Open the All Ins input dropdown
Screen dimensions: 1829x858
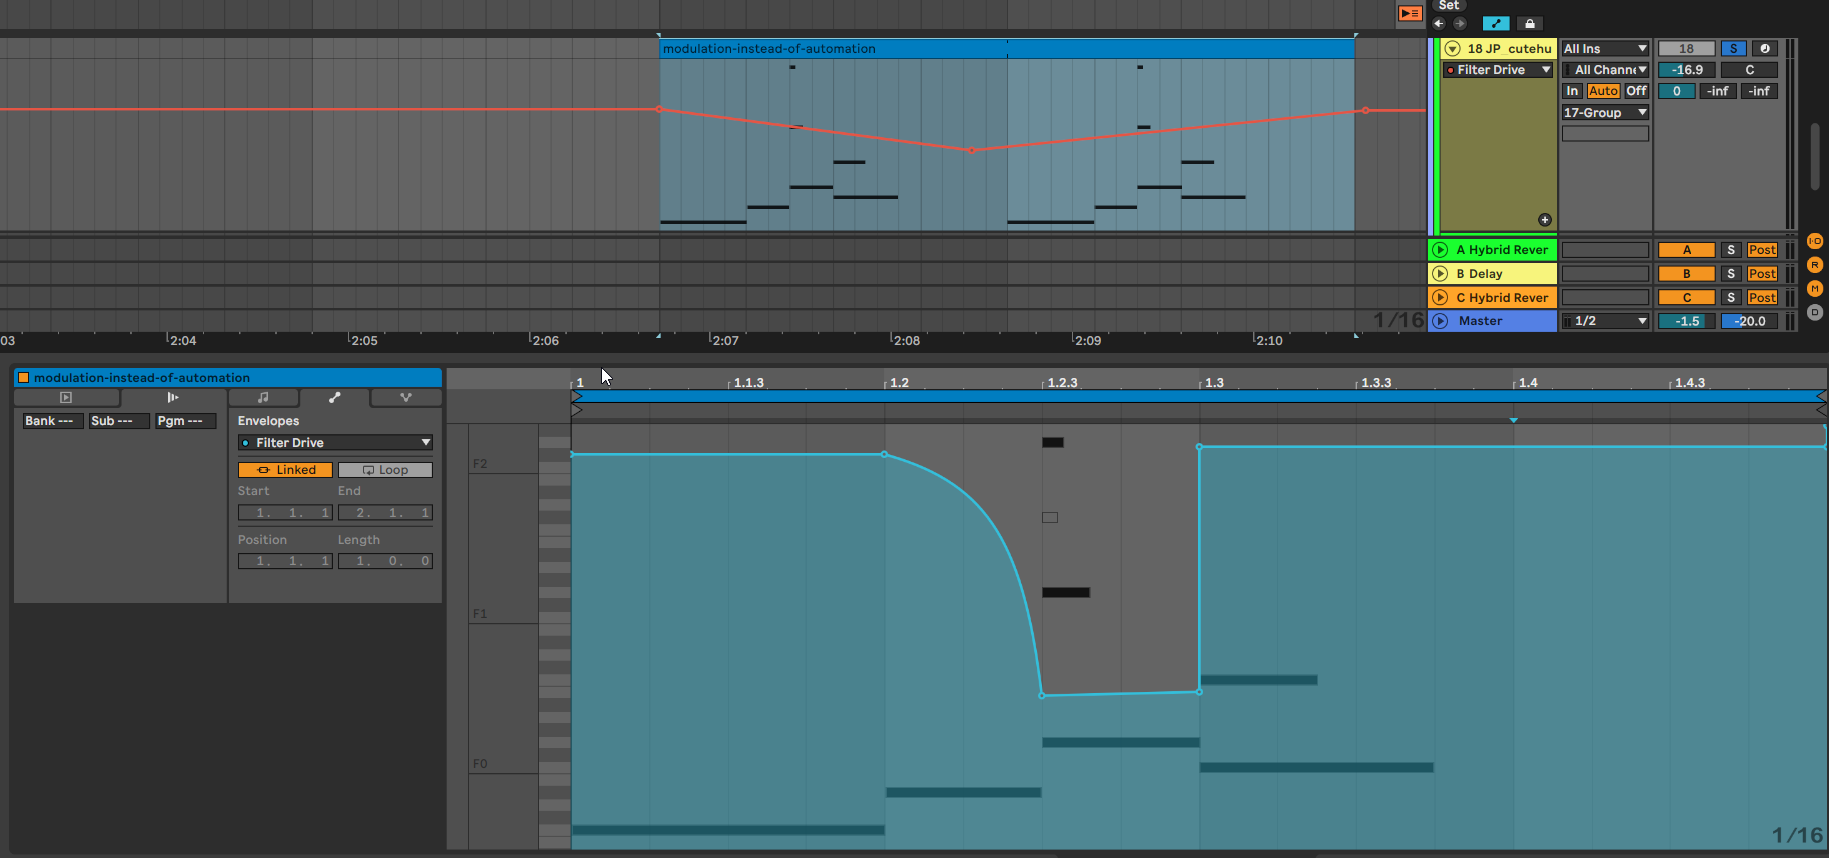point(1605,49)
